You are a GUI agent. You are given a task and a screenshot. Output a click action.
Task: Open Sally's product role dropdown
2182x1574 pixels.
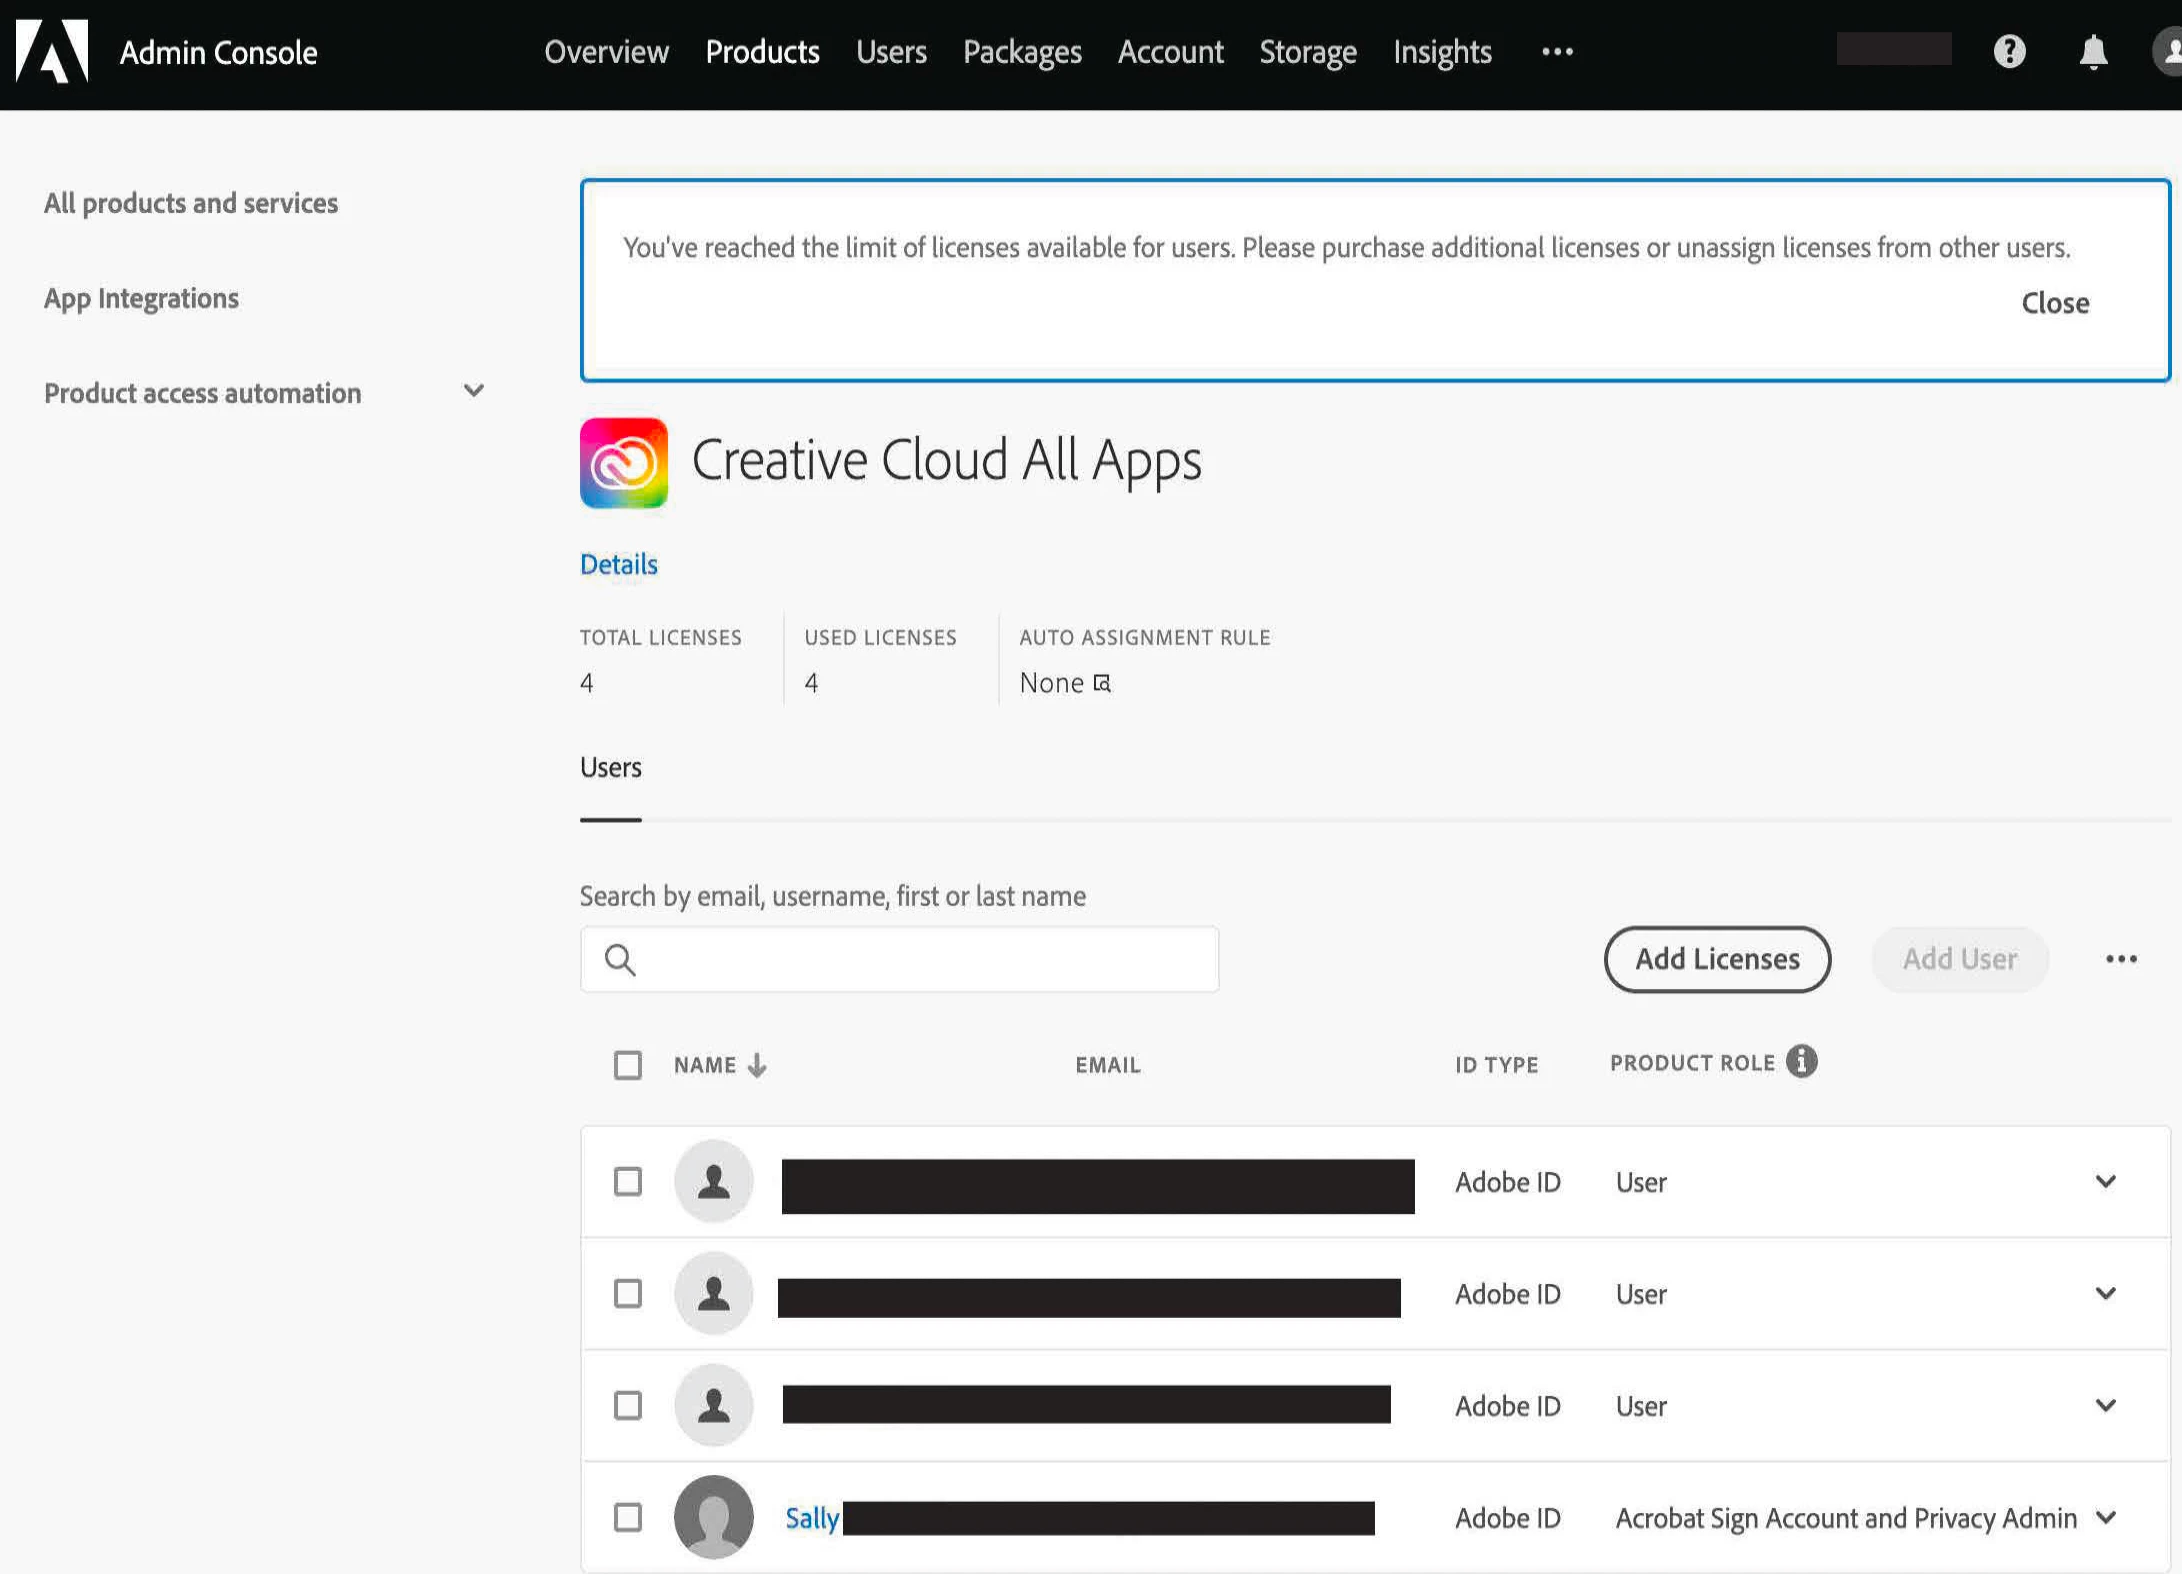(x=2105, y=1517)
